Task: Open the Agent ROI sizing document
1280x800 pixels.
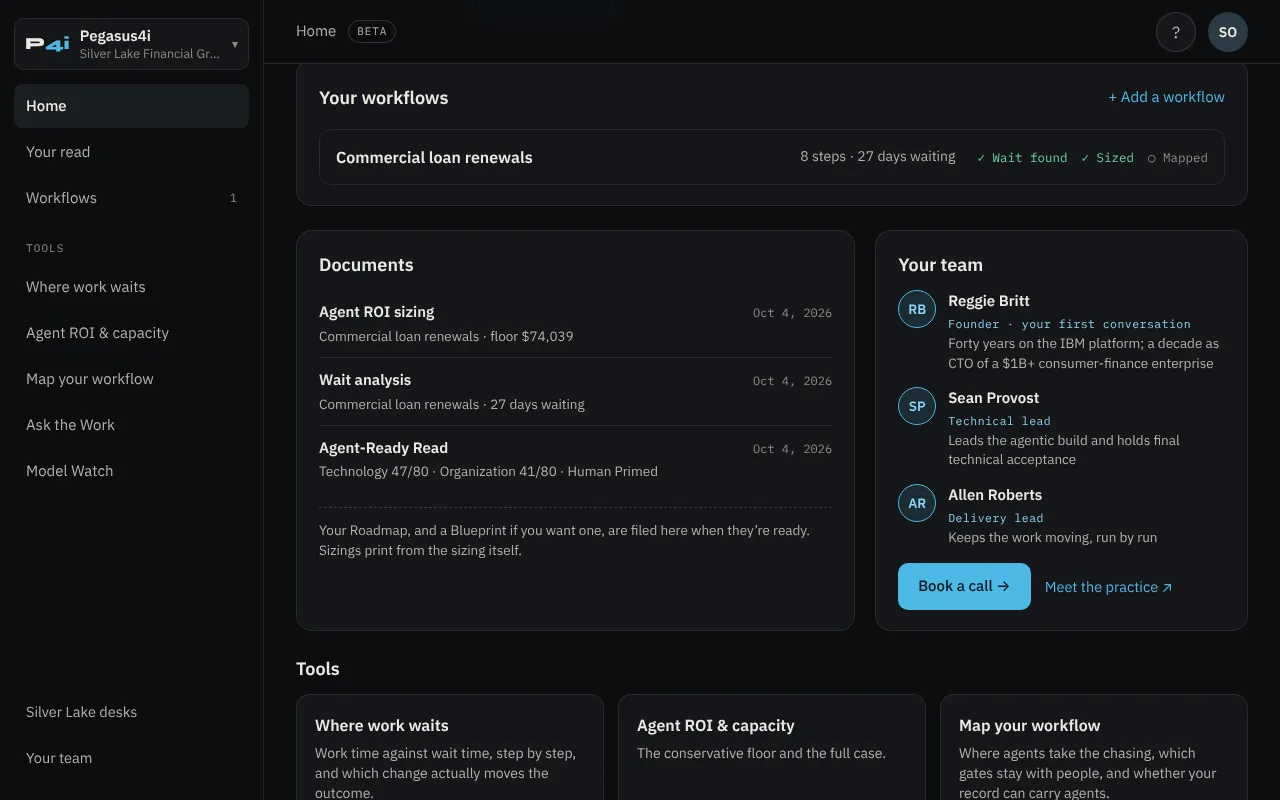Action: [x=575, y=323]
